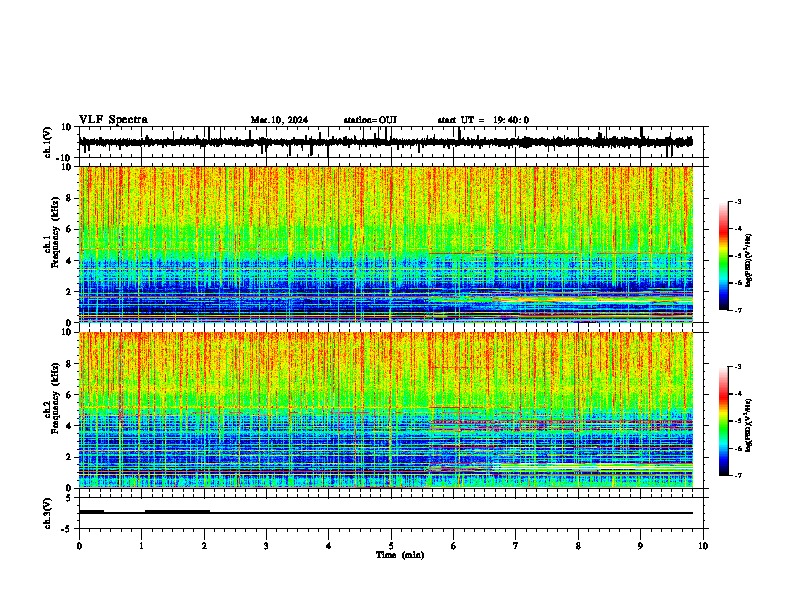Screen dimensions: 792x612
Task: Click the "-4" label on ch.2 colorbar
Action: coord(737,394)
